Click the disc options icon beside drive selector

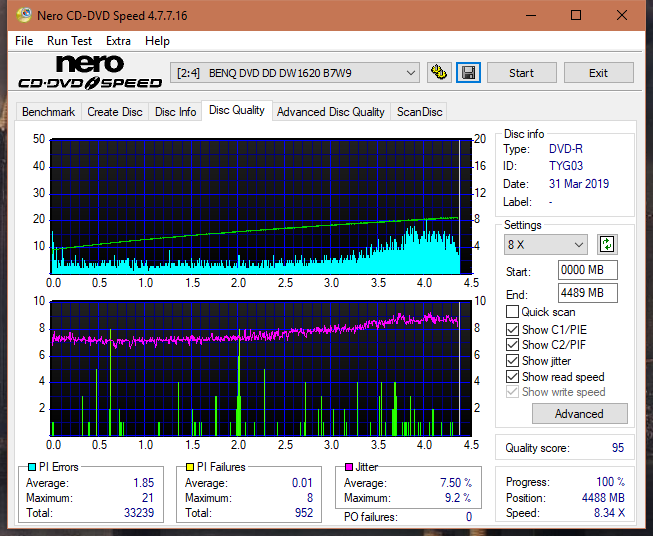tap(438, 73)
